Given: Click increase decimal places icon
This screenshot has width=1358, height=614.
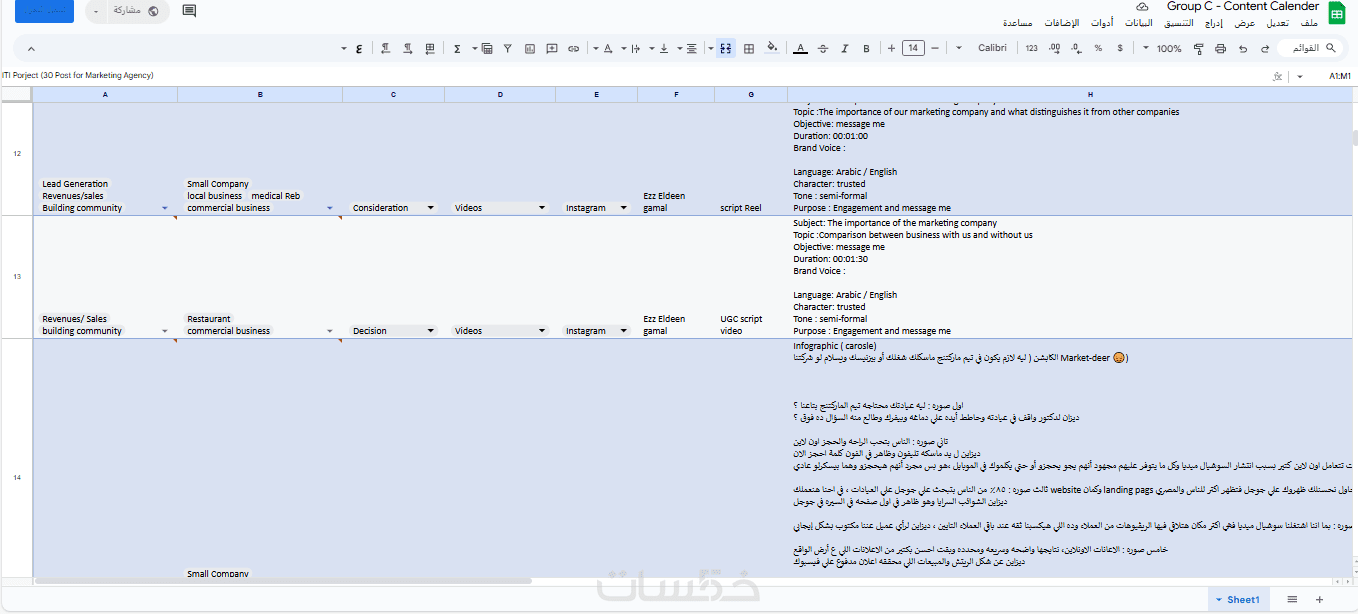Looking at the screenshot, I should 1054,48.
